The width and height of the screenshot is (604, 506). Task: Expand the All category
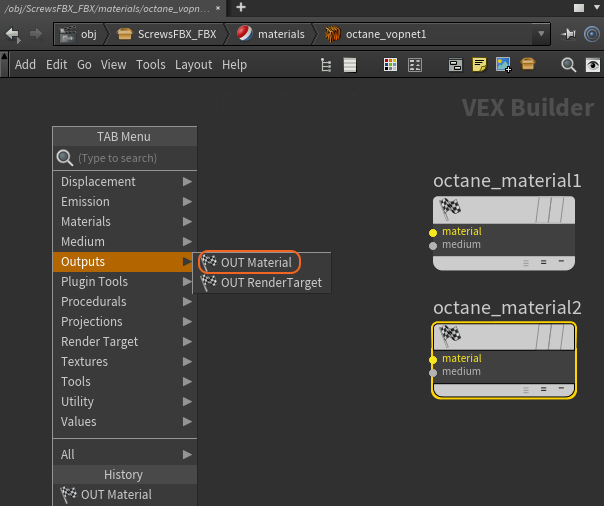point(125,454)
